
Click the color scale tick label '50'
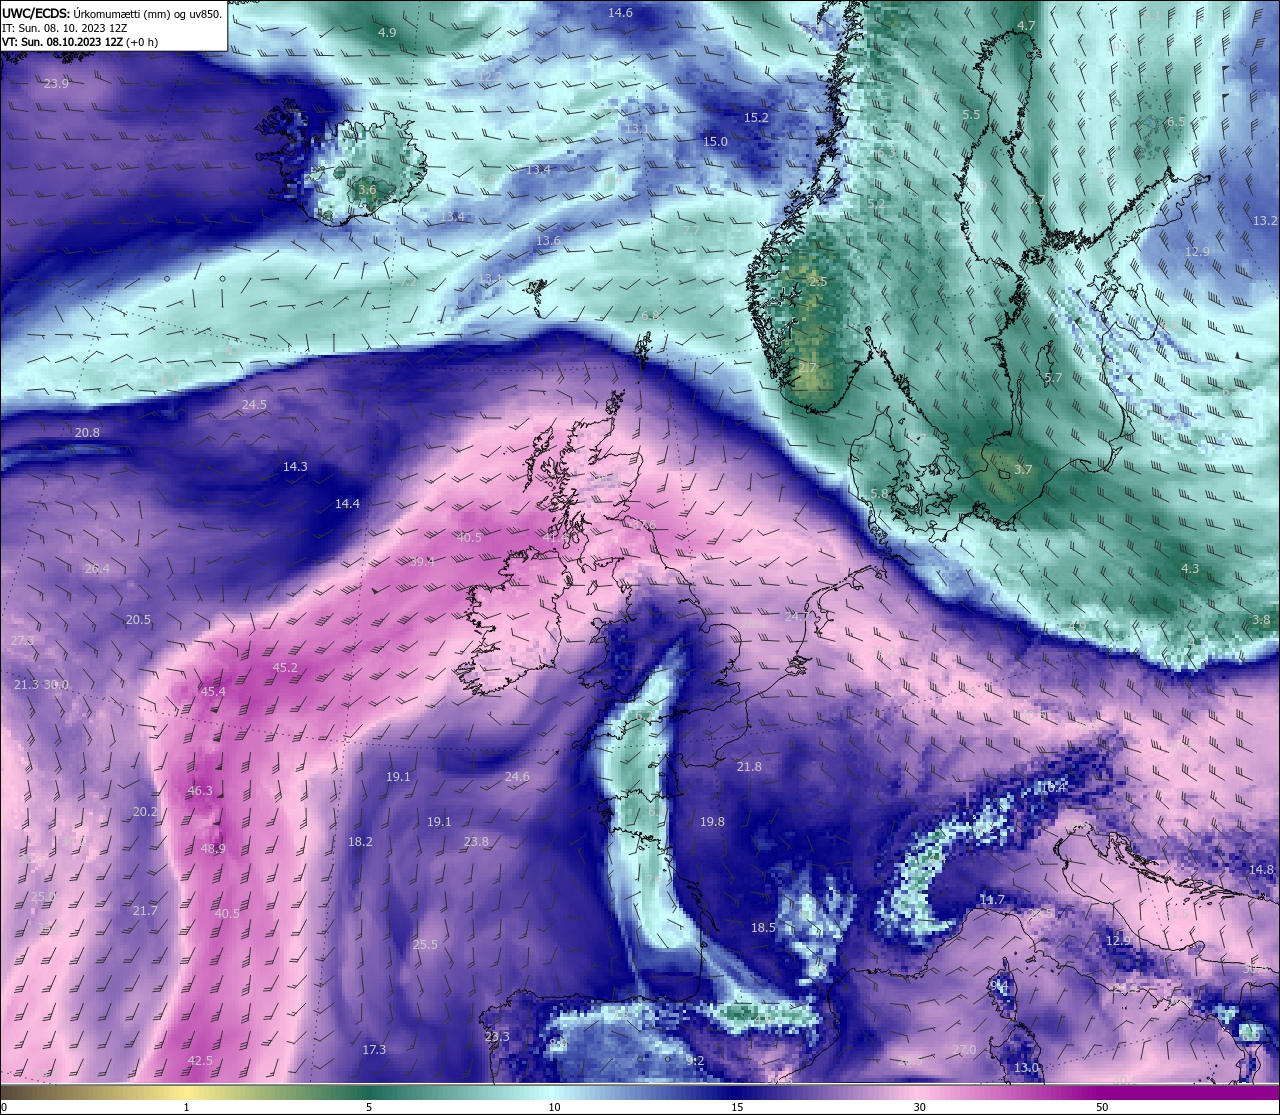1102,1107
